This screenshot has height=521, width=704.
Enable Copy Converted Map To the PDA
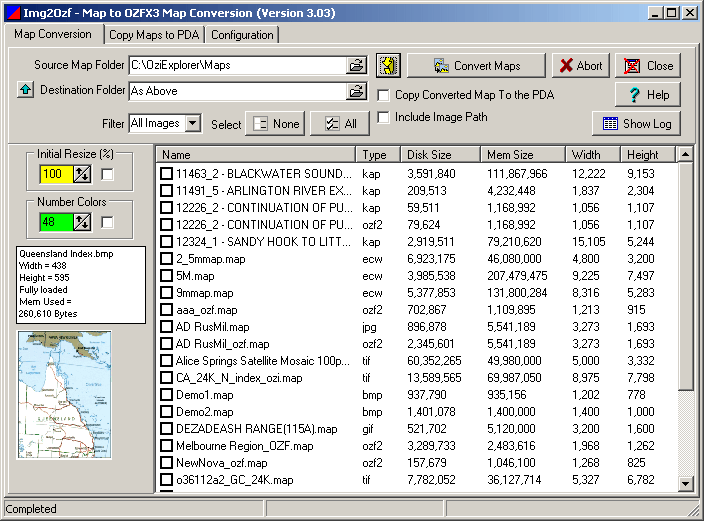point(383,95)
